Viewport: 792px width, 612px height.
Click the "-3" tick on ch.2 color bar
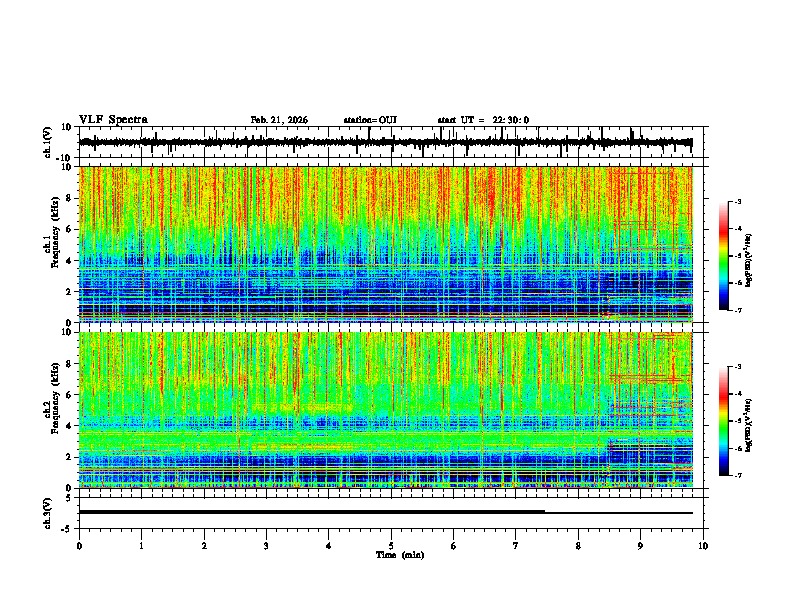737,367
